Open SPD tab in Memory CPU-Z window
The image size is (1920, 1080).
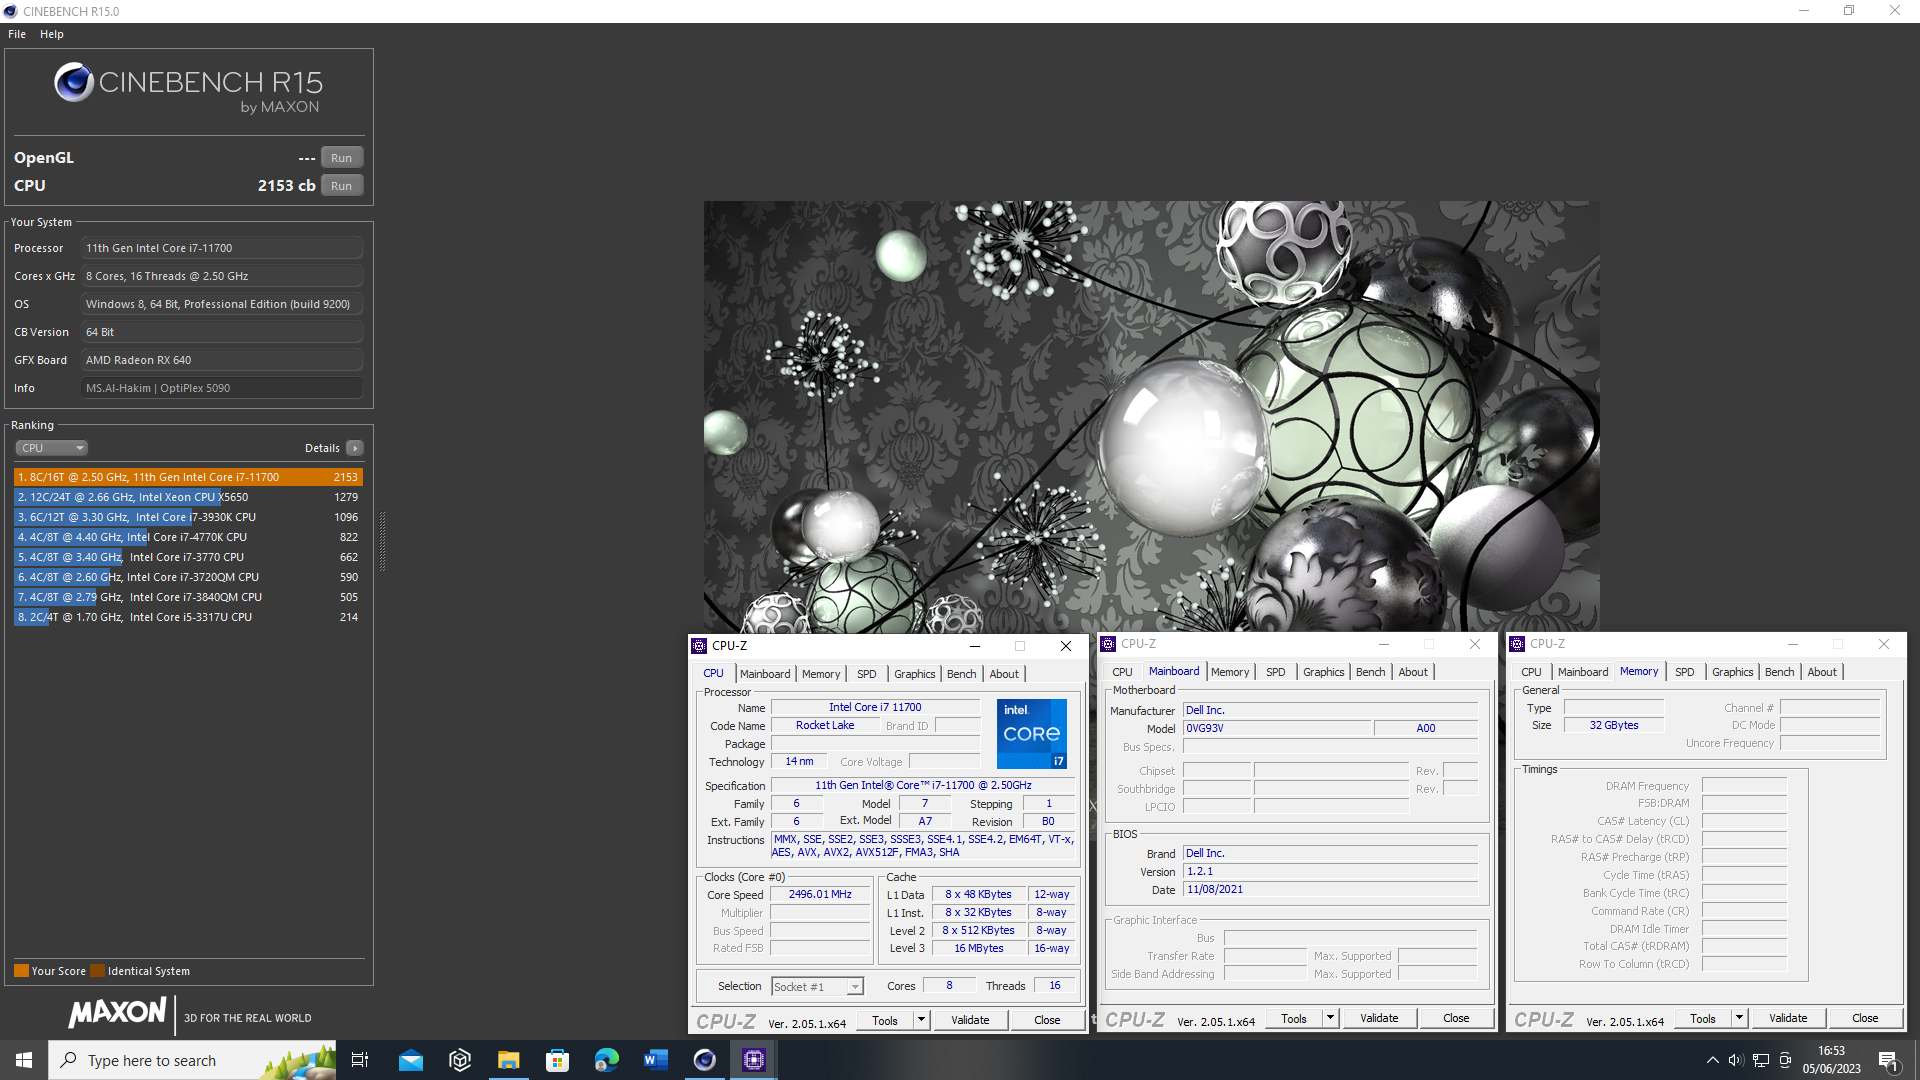1685,672
